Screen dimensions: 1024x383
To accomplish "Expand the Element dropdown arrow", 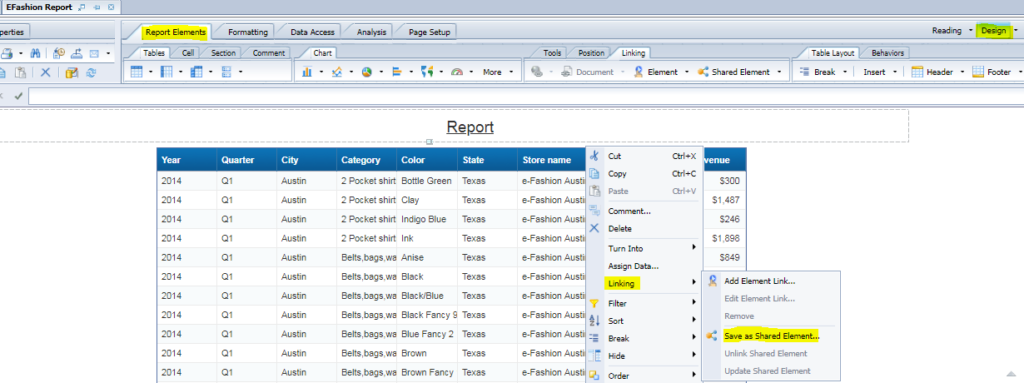I will click(687, 72).
